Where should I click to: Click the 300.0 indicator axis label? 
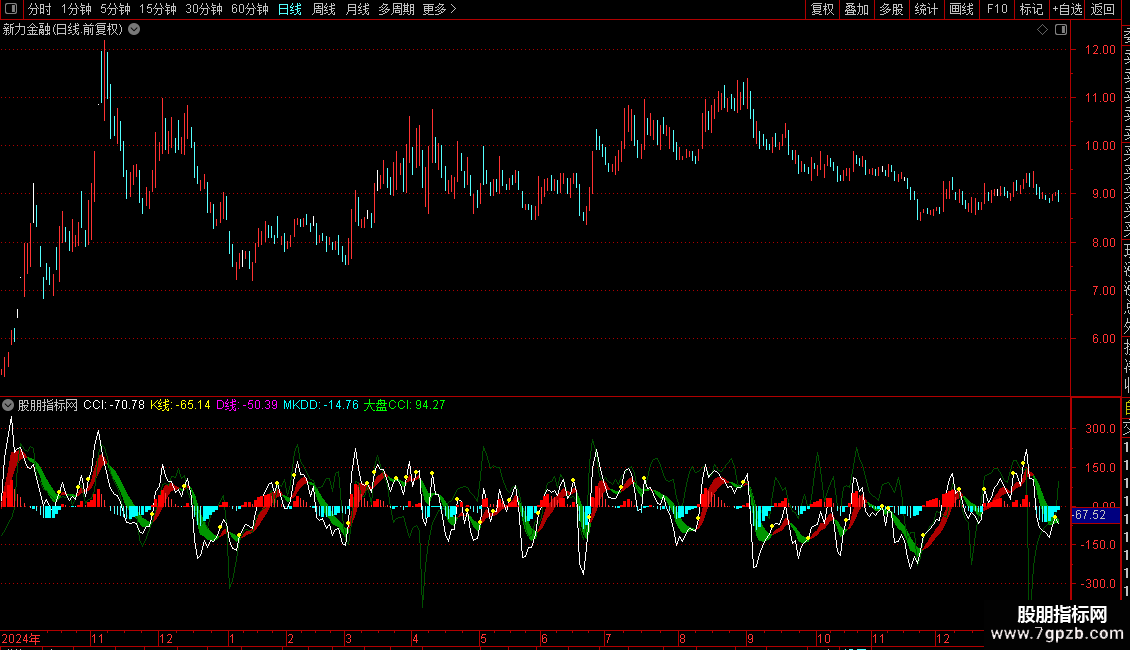pos(1100,429)
